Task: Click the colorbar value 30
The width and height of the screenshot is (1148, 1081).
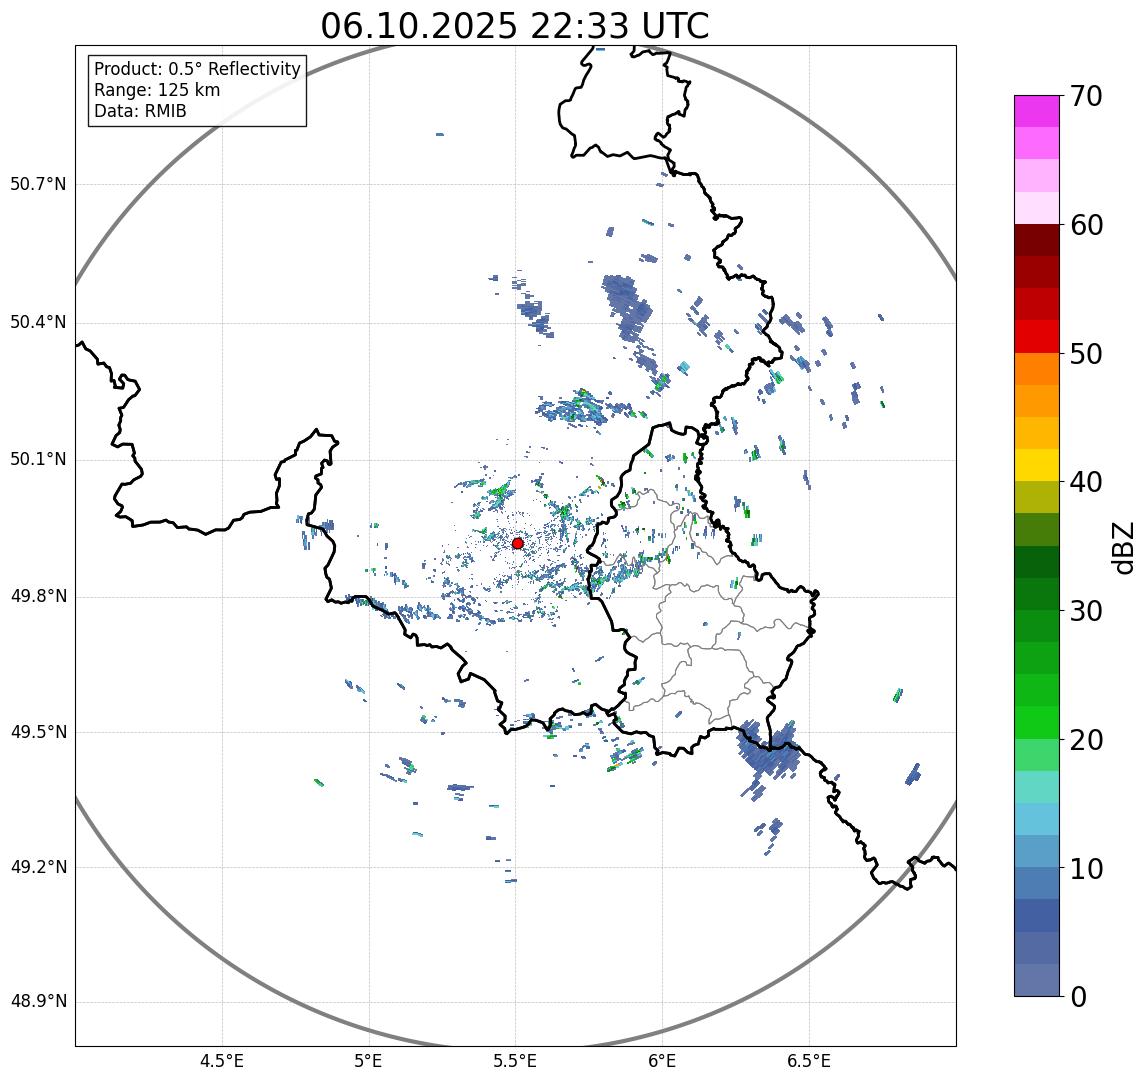Action: [1086, 611]
